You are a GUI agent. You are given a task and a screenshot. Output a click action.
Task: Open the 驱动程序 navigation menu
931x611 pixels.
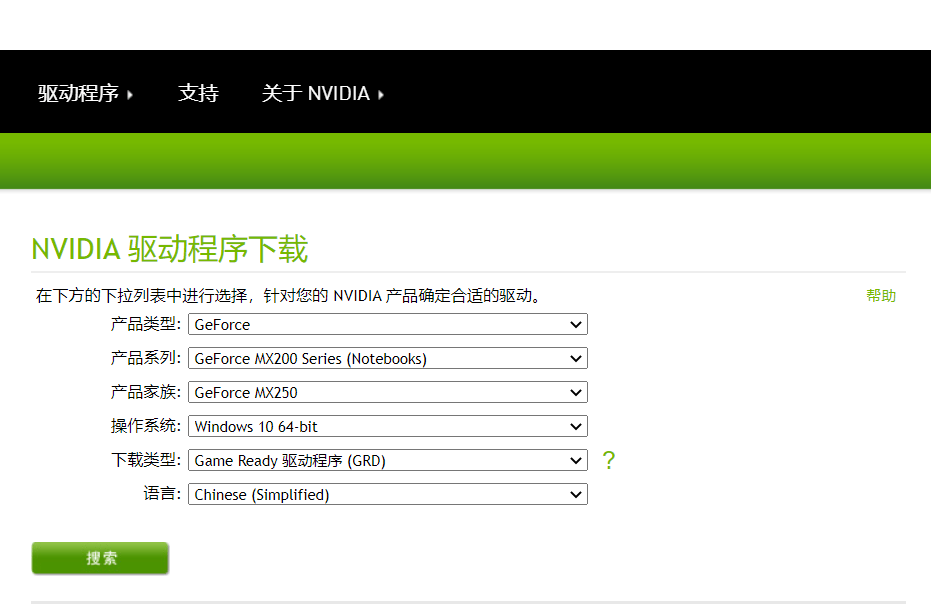click(85, 93)
